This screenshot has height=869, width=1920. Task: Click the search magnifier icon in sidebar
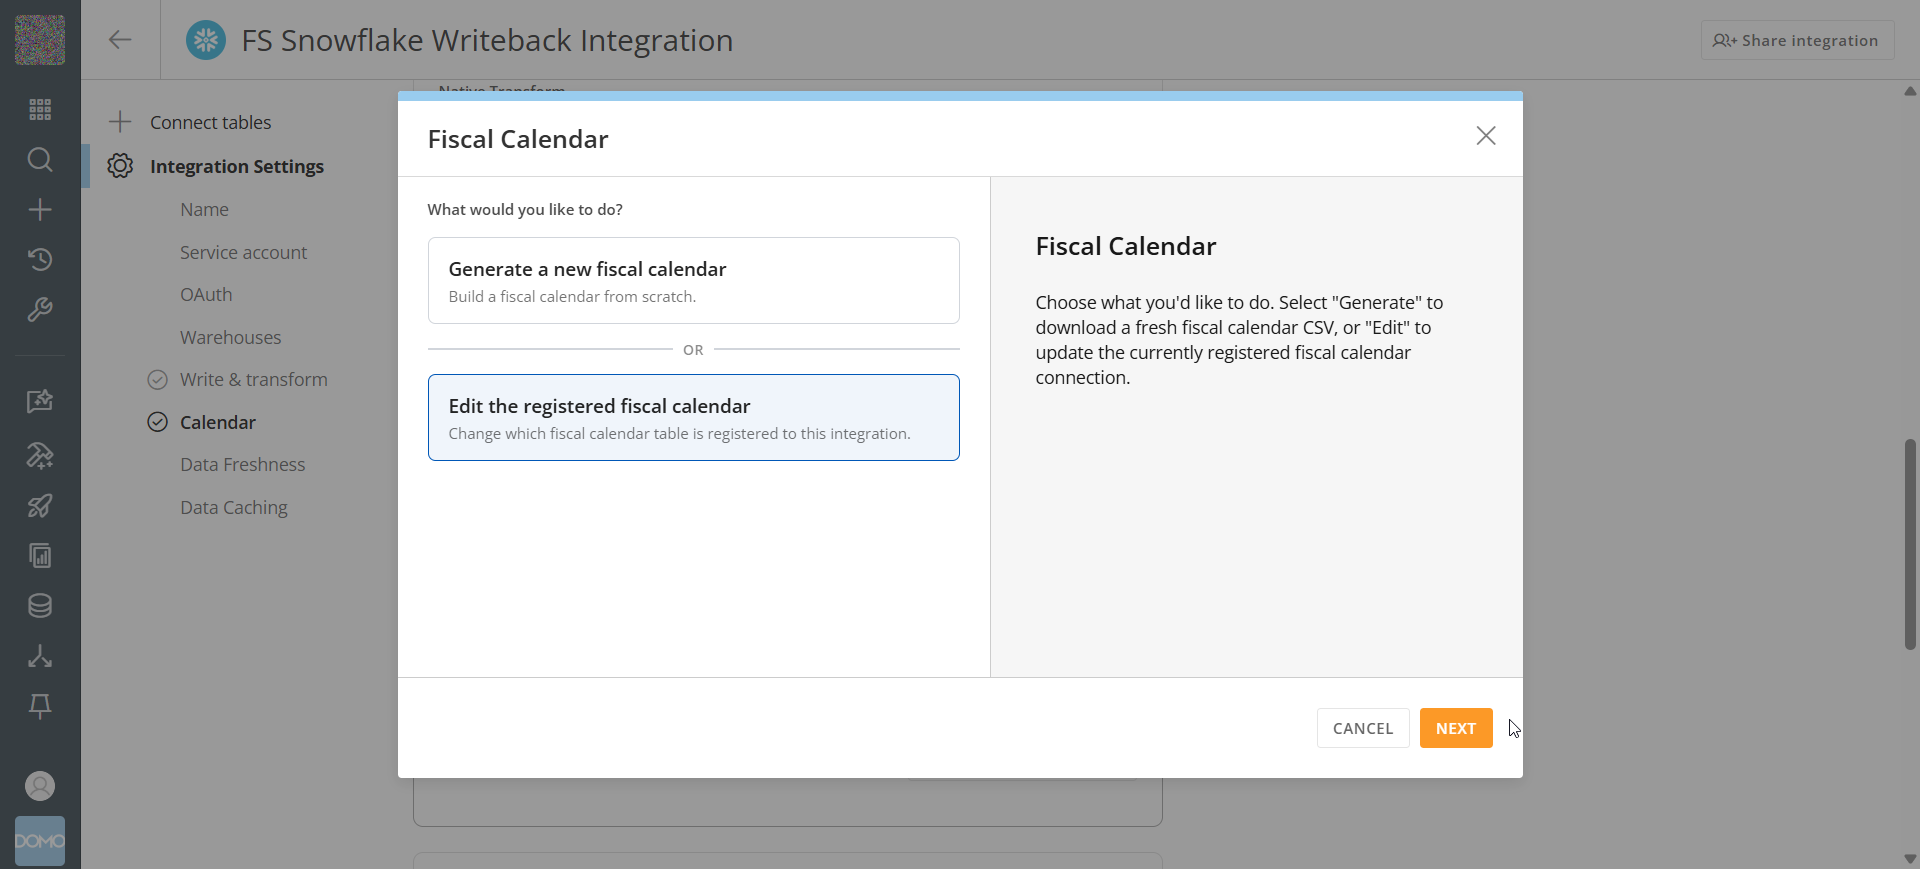pyautogui.click(x=40, y=159)
